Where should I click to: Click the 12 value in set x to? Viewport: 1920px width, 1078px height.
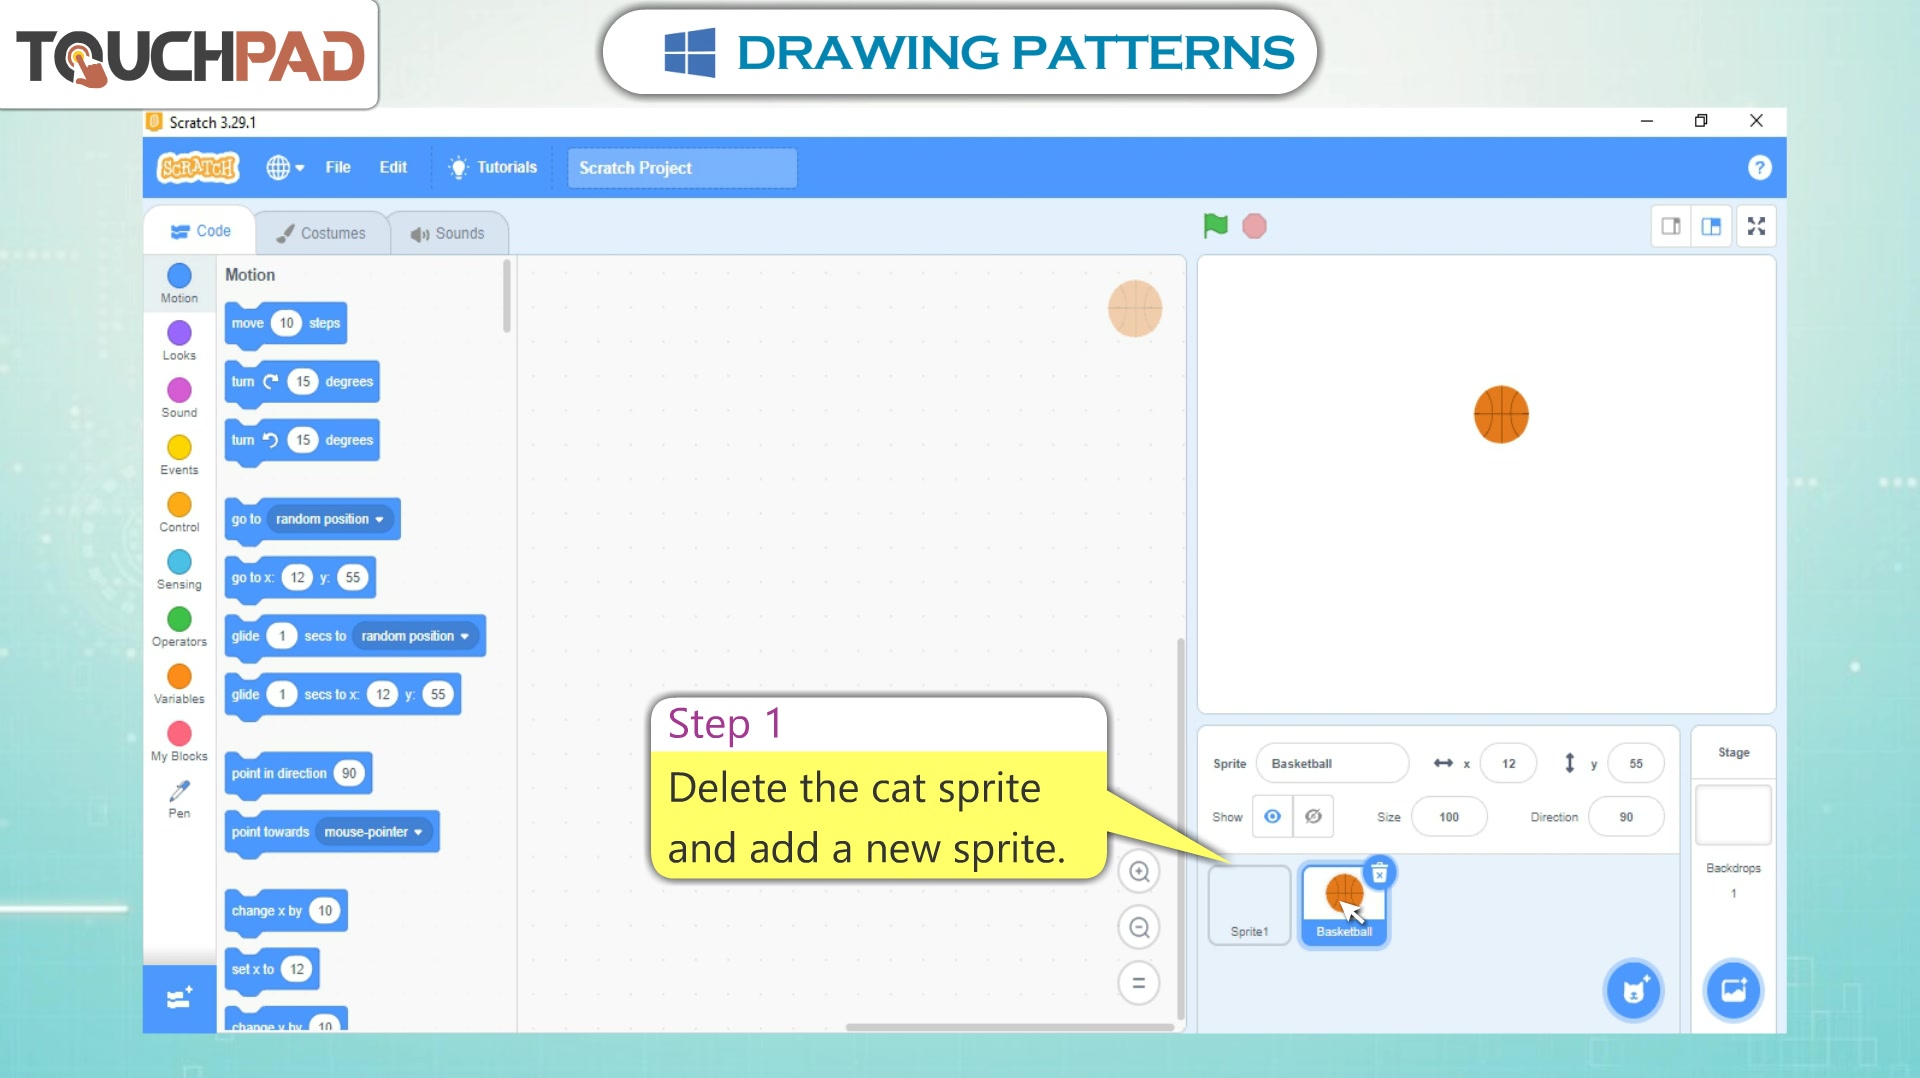tap(297, 969)
